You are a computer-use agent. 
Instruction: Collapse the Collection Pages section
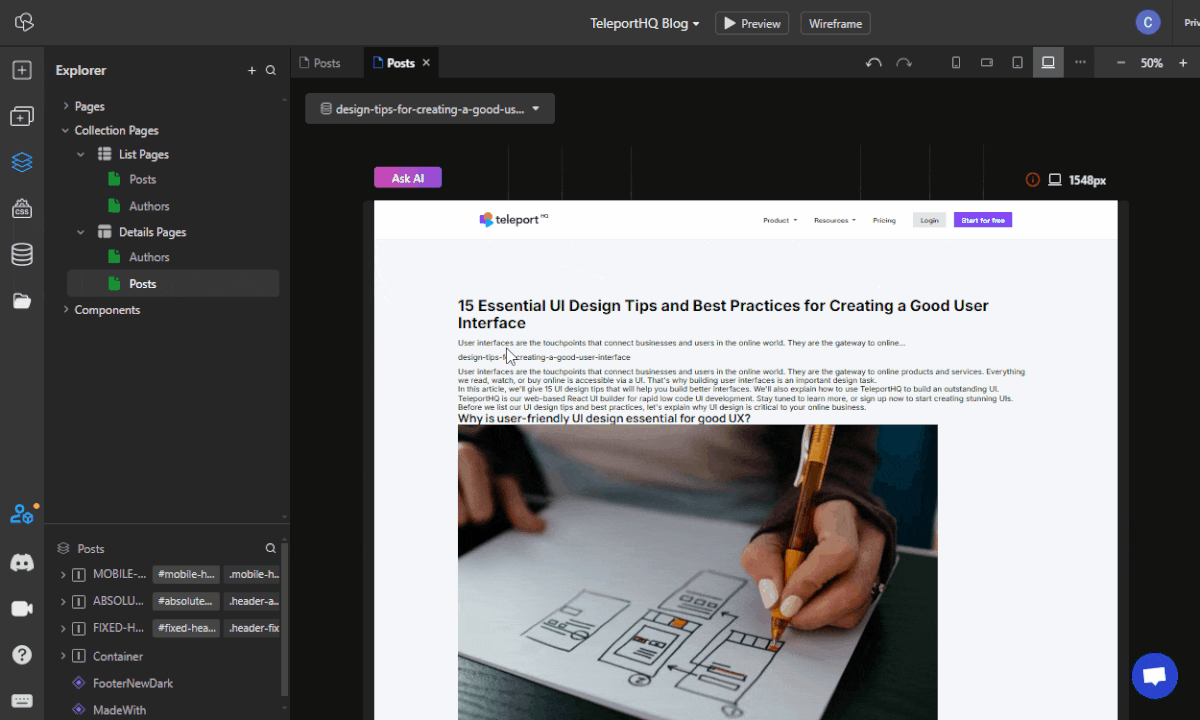click(66, 130)
